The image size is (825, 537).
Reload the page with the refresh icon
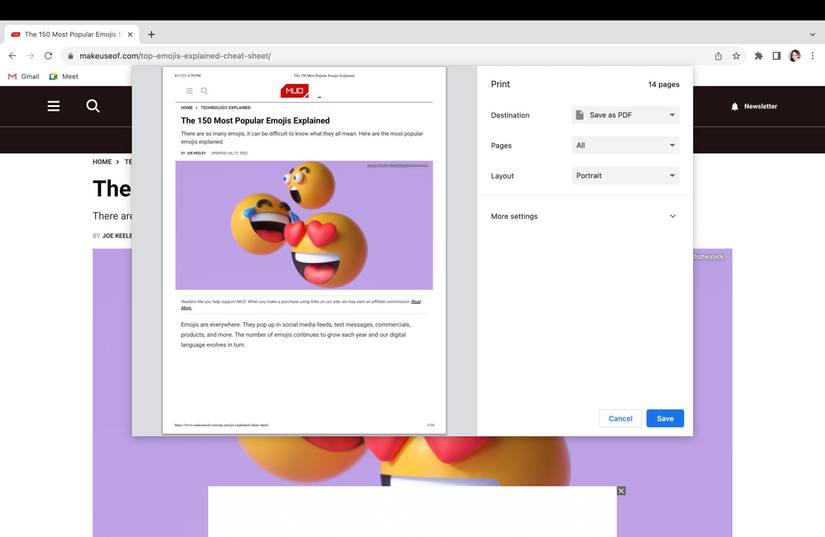coord(48,56)
